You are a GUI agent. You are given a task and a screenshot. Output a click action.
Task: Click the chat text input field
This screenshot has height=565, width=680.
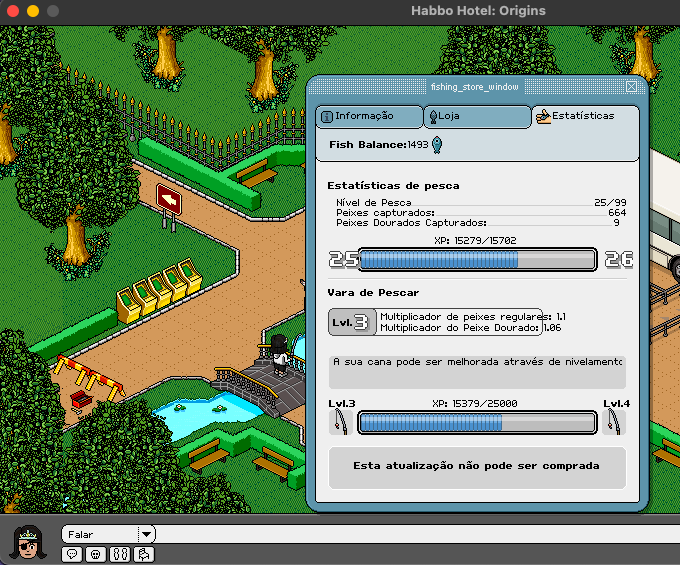pyautogui.click(x=417, y=534)
